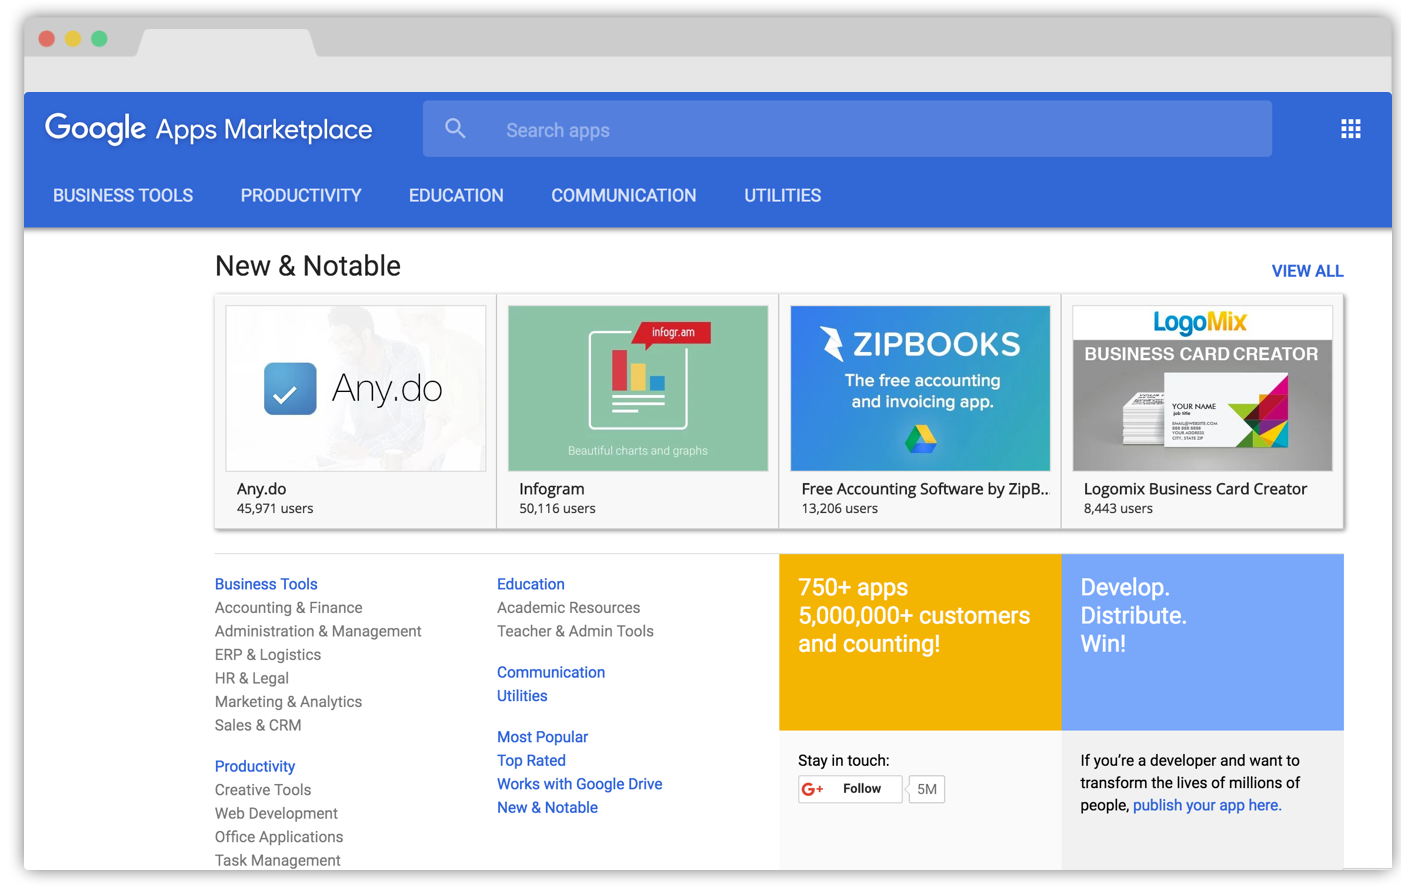1401x886 pixels.
Task: Open Accounting & Finance subcategory
Action: [x=288, y=608]
